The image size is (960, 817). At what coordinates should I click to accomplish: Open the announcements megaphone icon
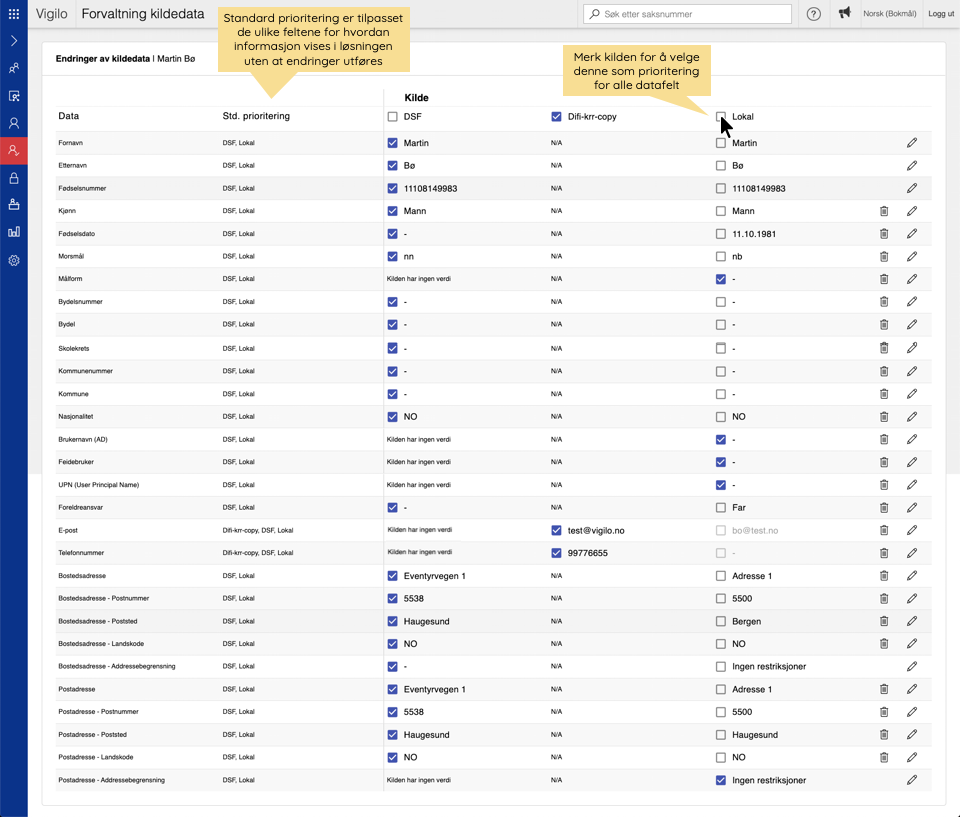pyautogui.click(x=844, y=13)
